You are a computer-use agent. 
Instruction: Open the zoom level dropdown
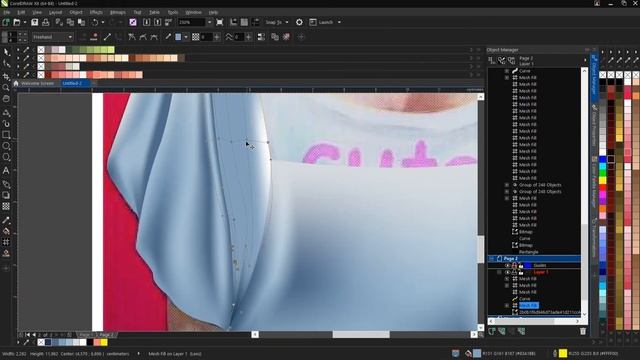click(x=209, y=22)
